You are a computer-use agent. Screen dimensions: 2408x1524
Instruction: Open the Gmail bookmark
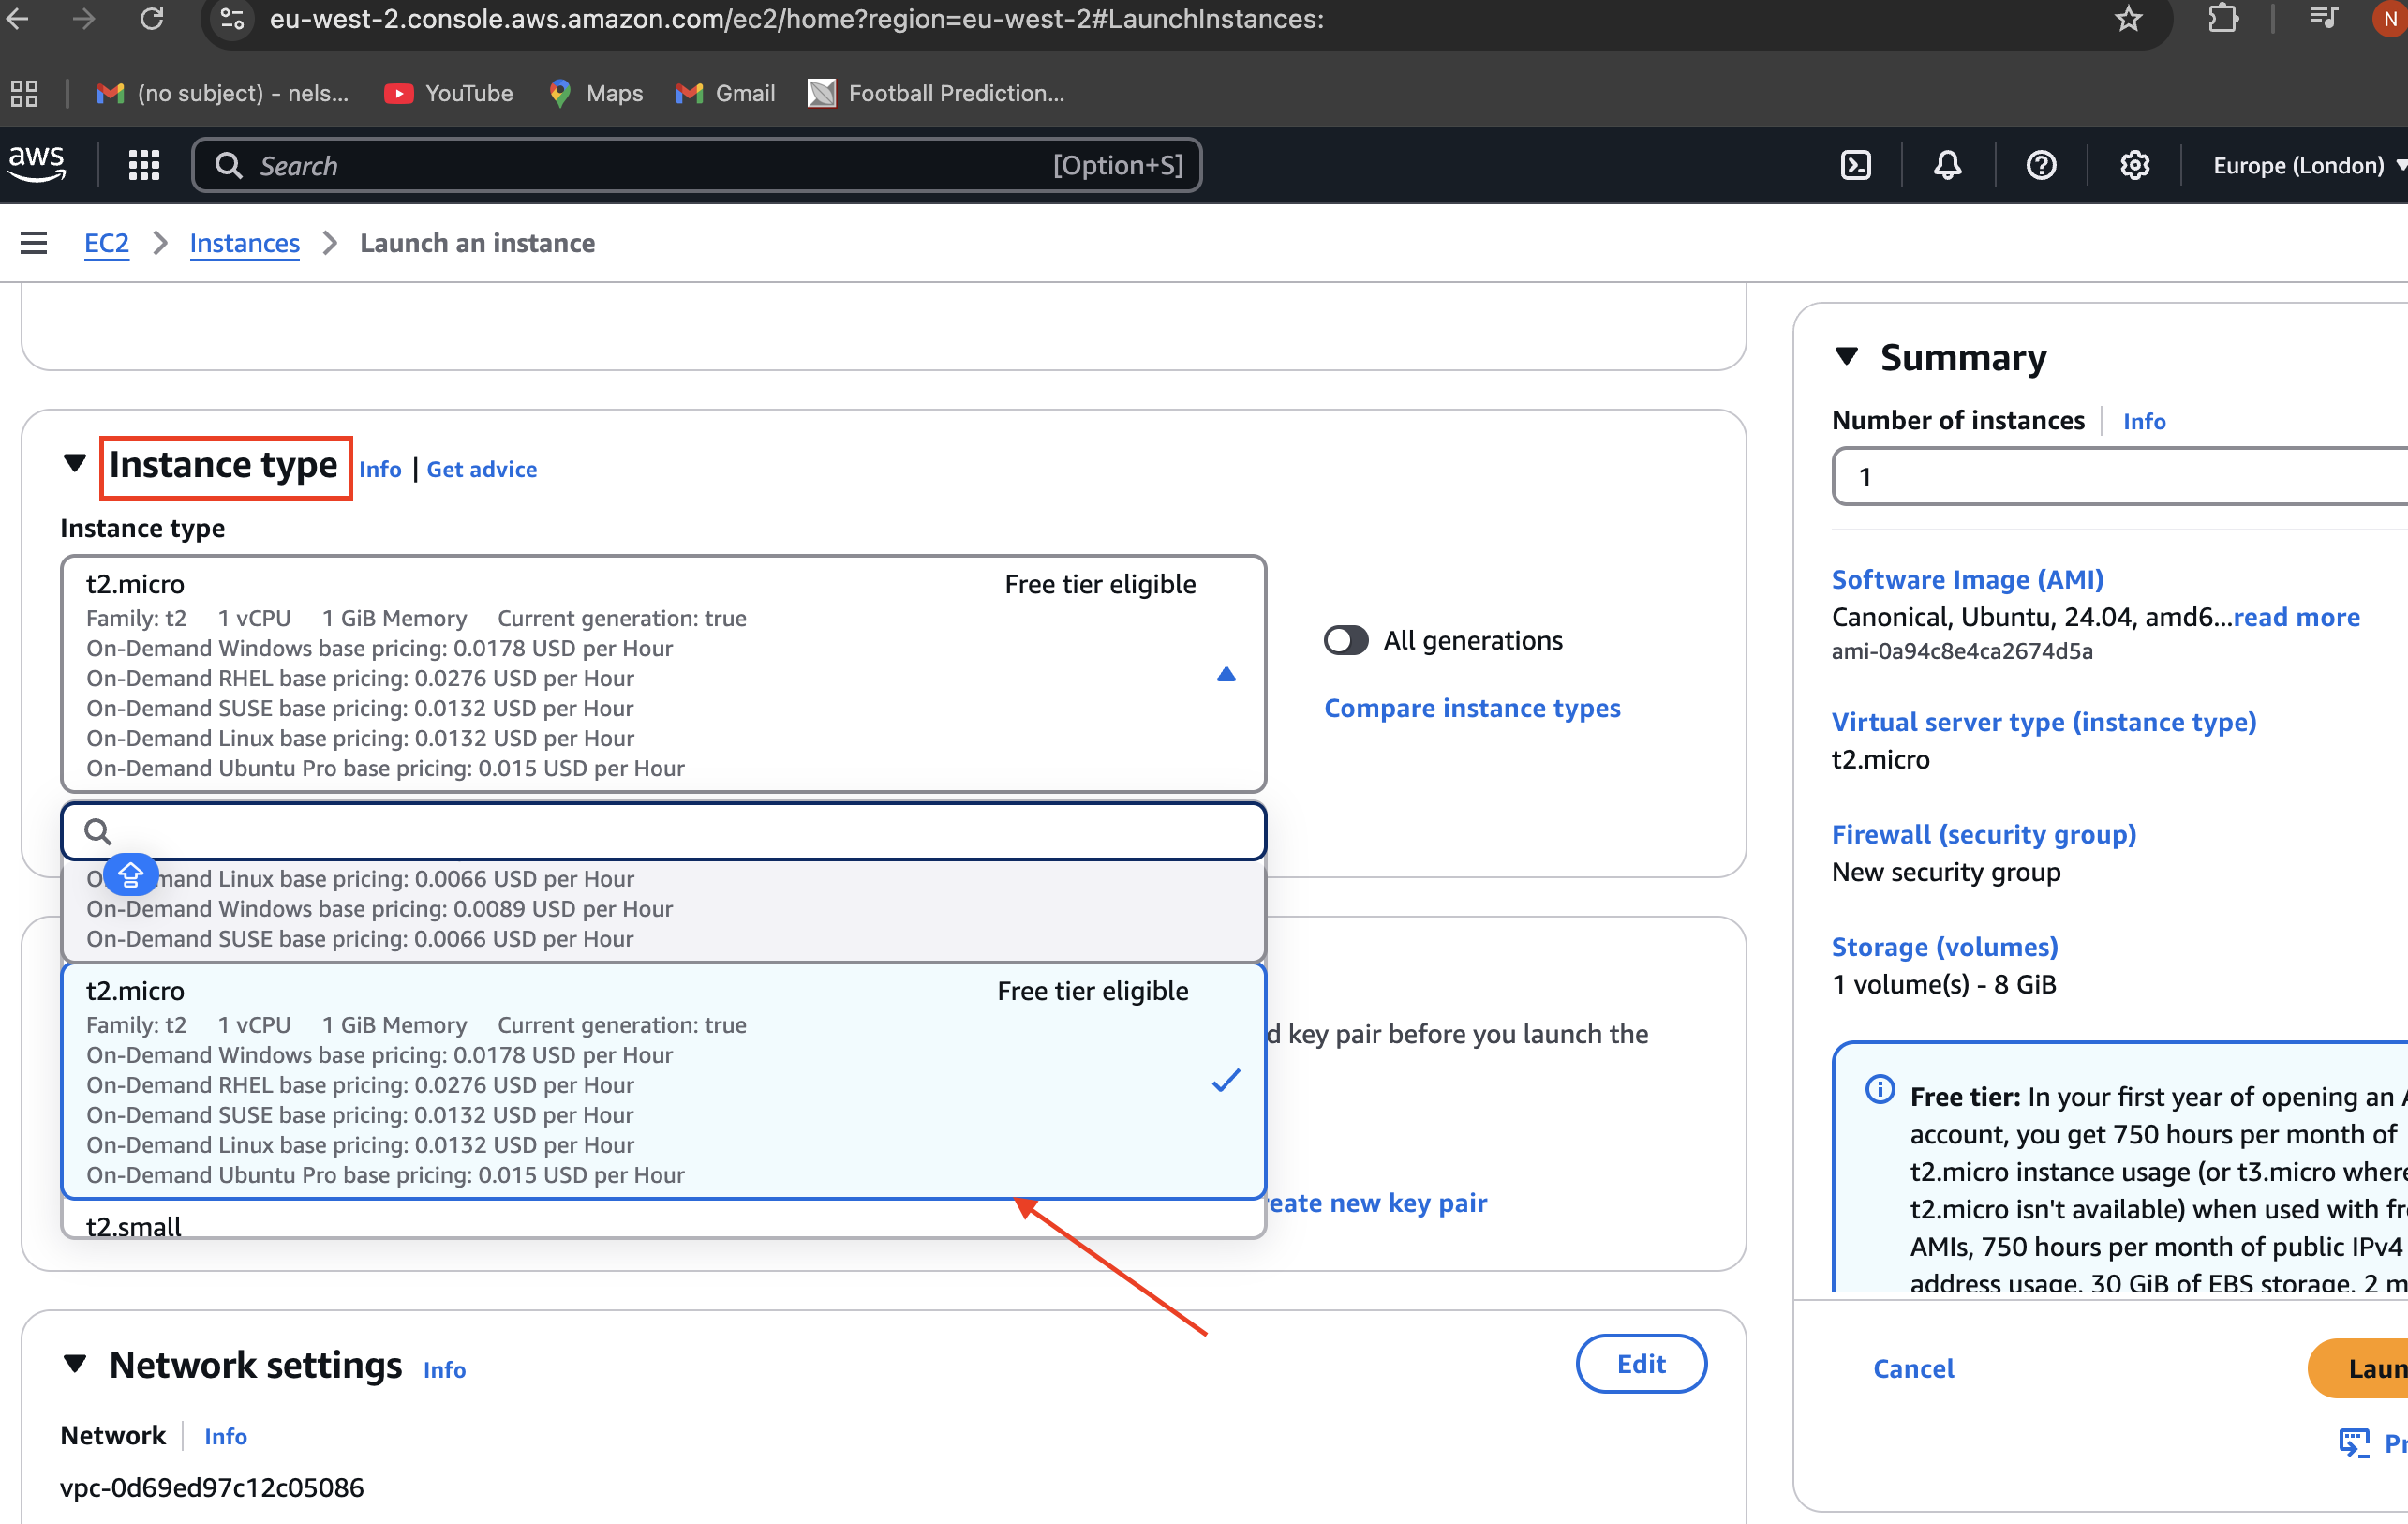point(725,93)
